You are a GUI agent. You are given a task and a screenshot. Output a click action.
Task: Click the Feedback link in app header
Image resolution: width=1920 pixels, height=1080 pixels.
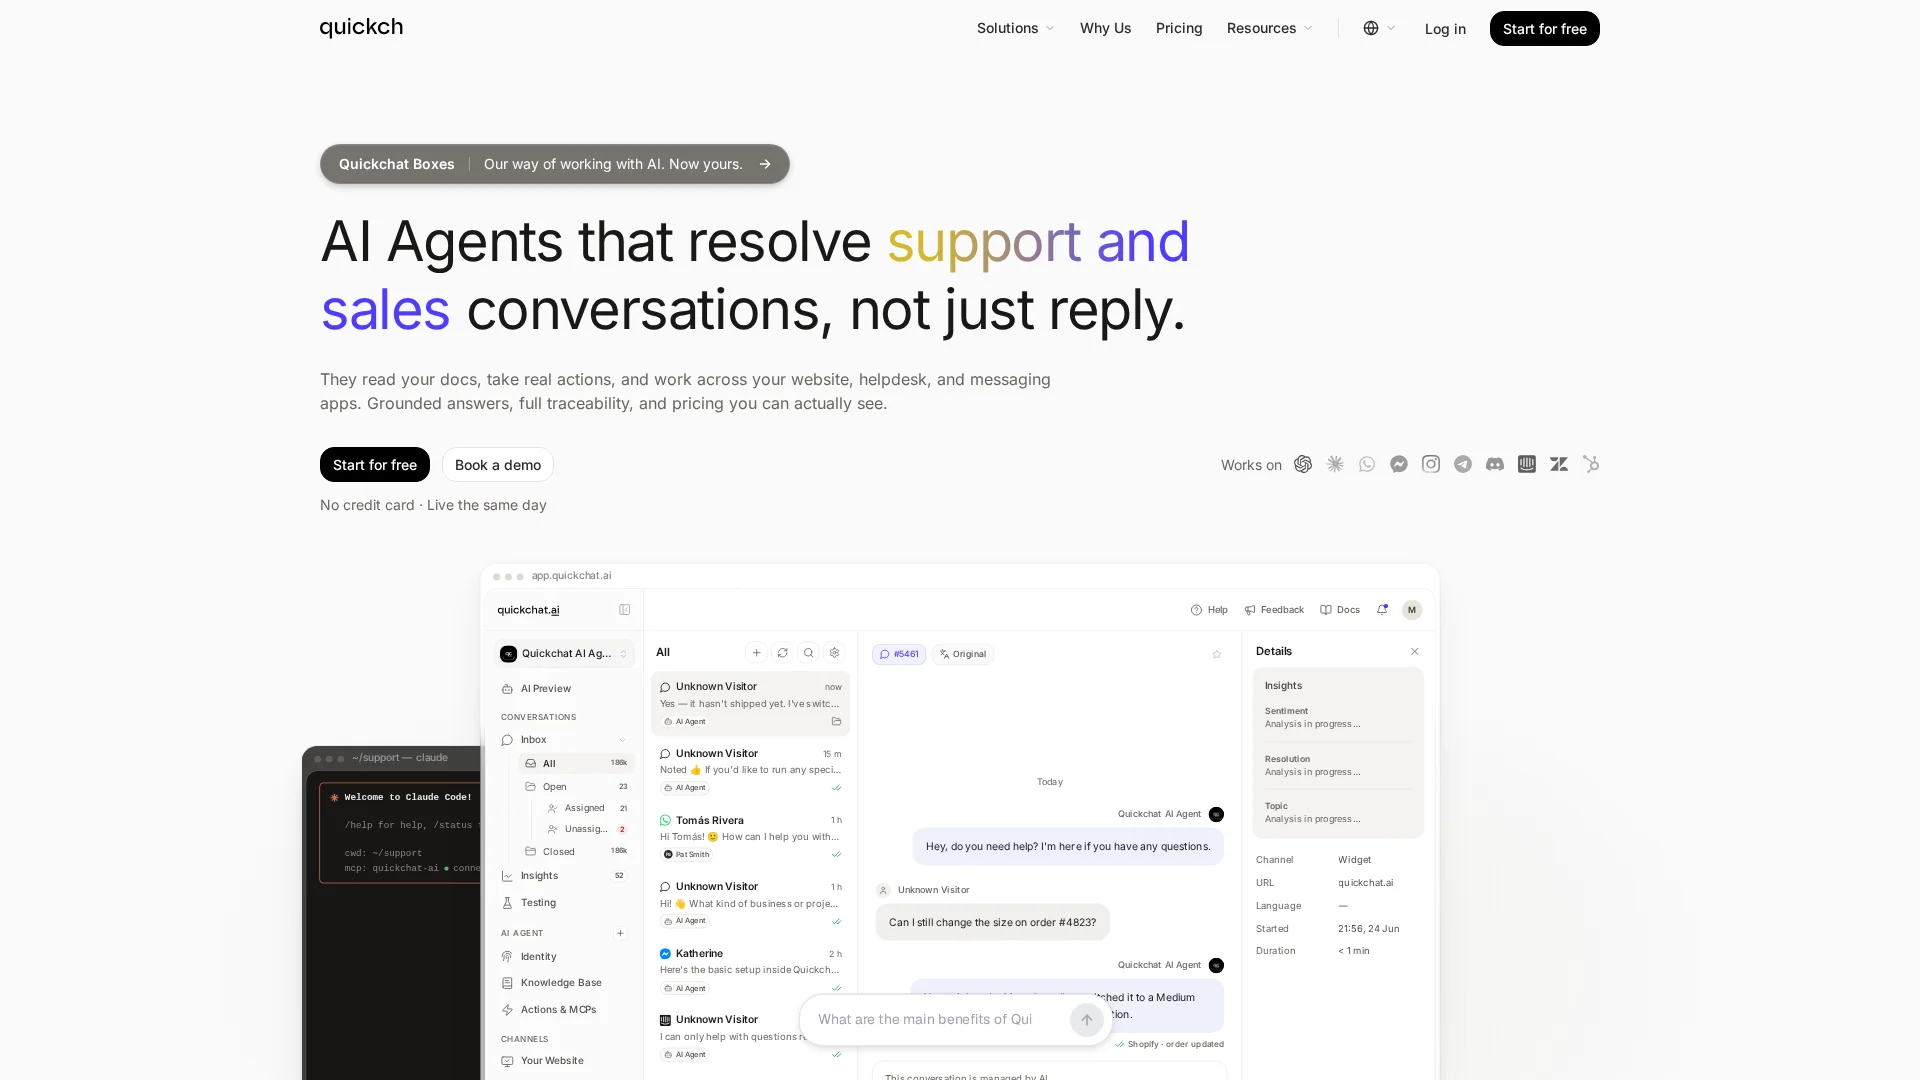1274,610
